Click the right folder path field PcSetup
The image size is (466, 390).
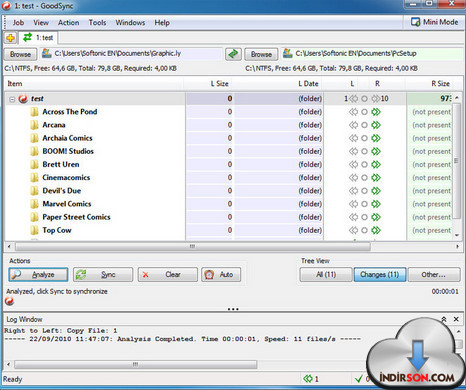point(372,53)
